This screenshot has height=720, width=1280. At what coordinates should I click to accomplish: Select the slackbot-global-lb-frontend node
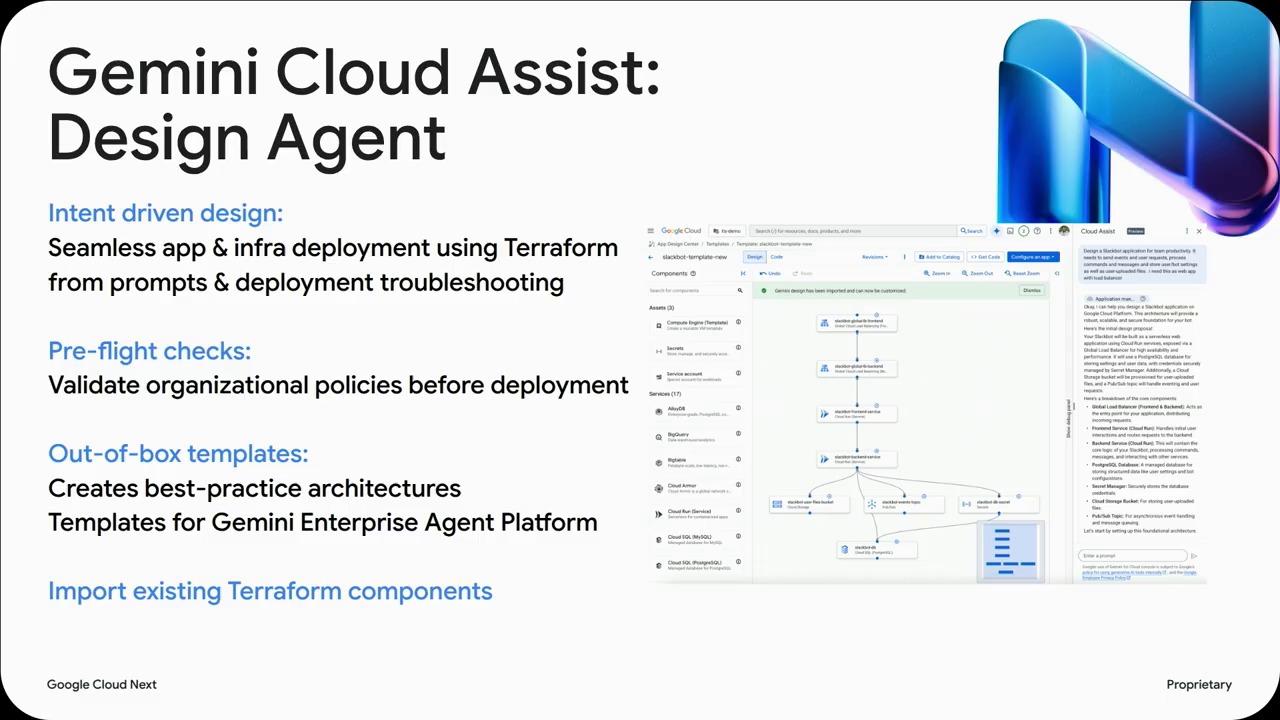[x=857, y=323]
